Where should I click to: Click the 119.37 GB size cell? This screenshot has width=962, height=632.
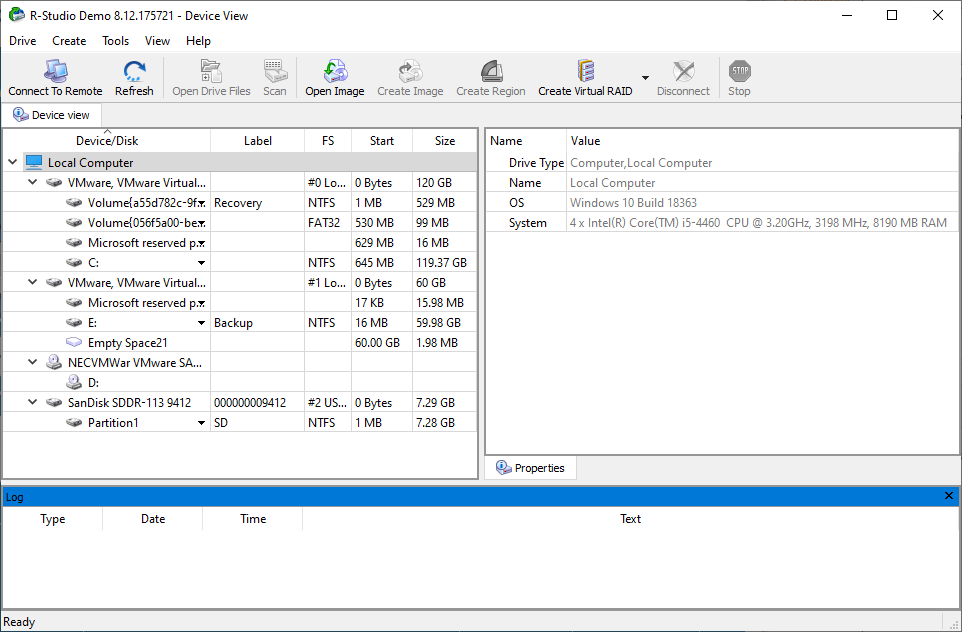coord(445,263)
